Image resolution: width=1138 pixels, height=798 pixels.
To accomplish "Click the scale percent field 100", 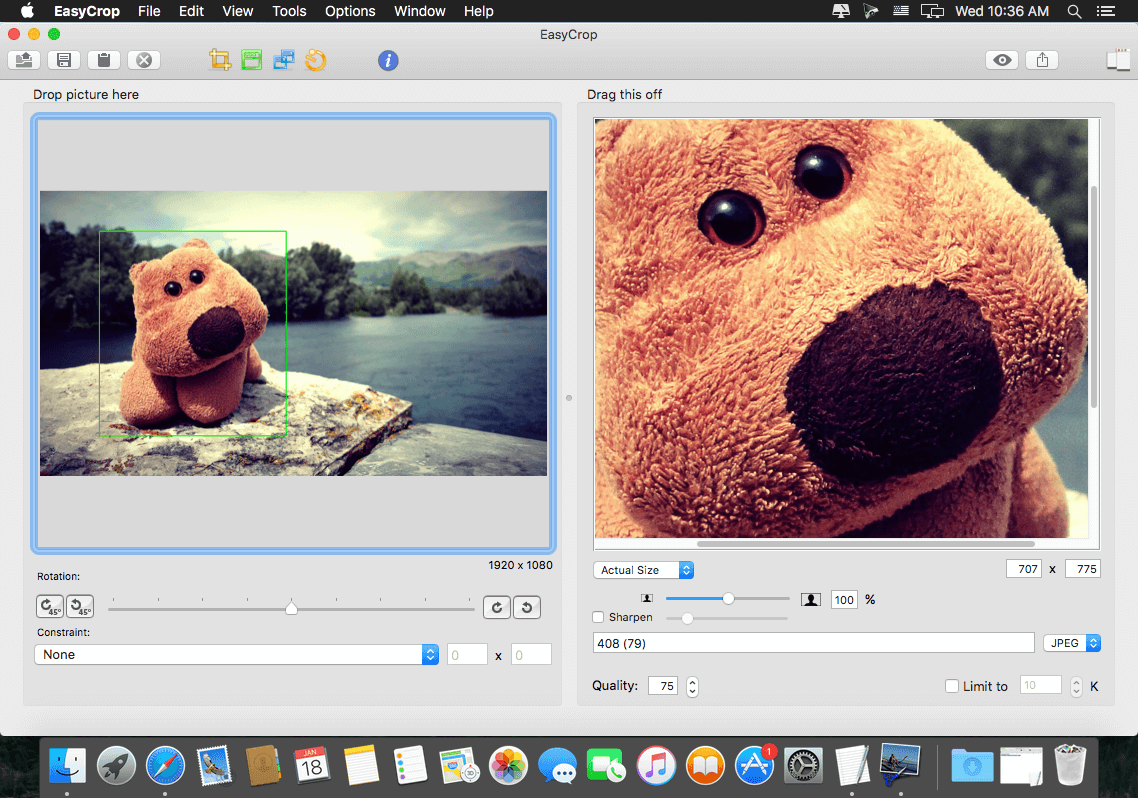I will 844,599.
